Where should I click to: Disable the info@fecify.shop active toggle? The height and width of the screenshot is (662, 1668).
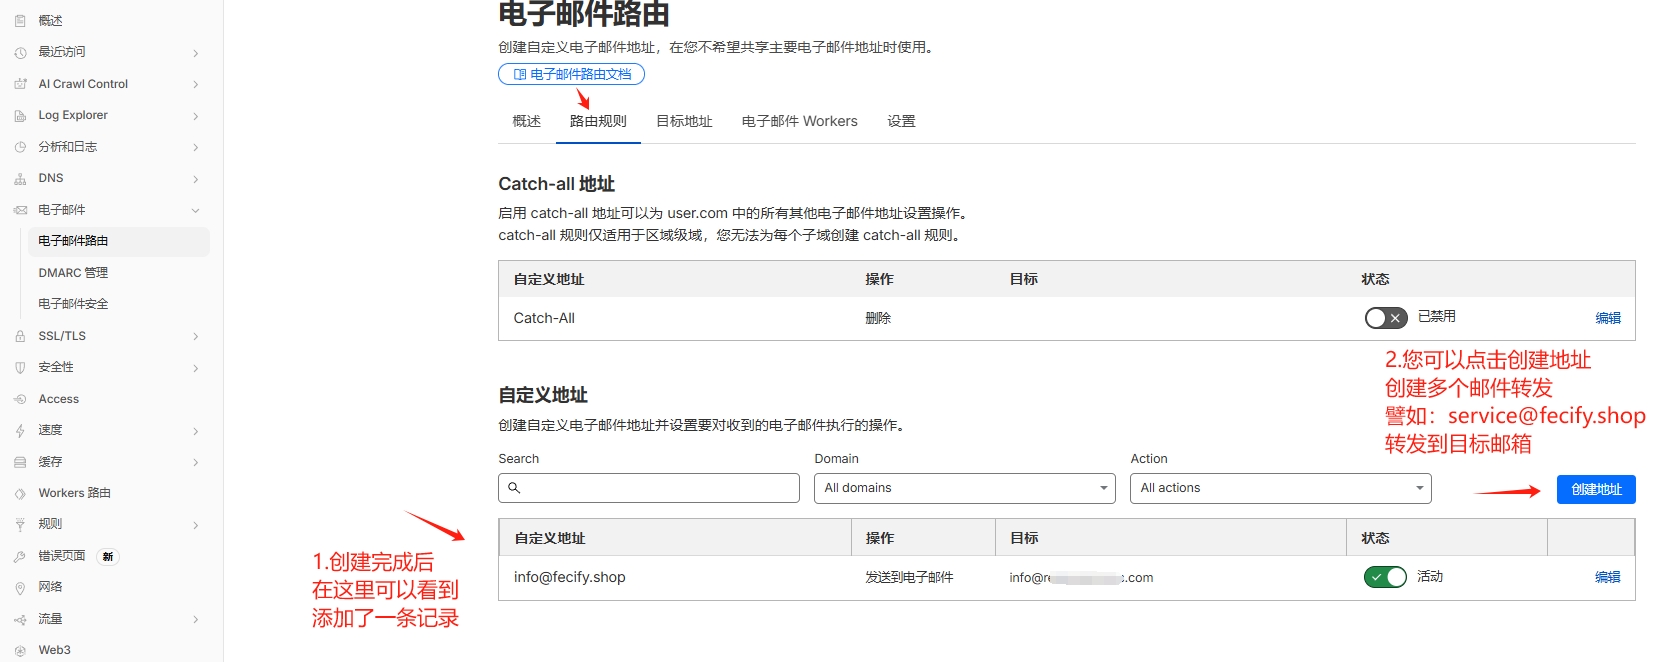coord(1385,577)
